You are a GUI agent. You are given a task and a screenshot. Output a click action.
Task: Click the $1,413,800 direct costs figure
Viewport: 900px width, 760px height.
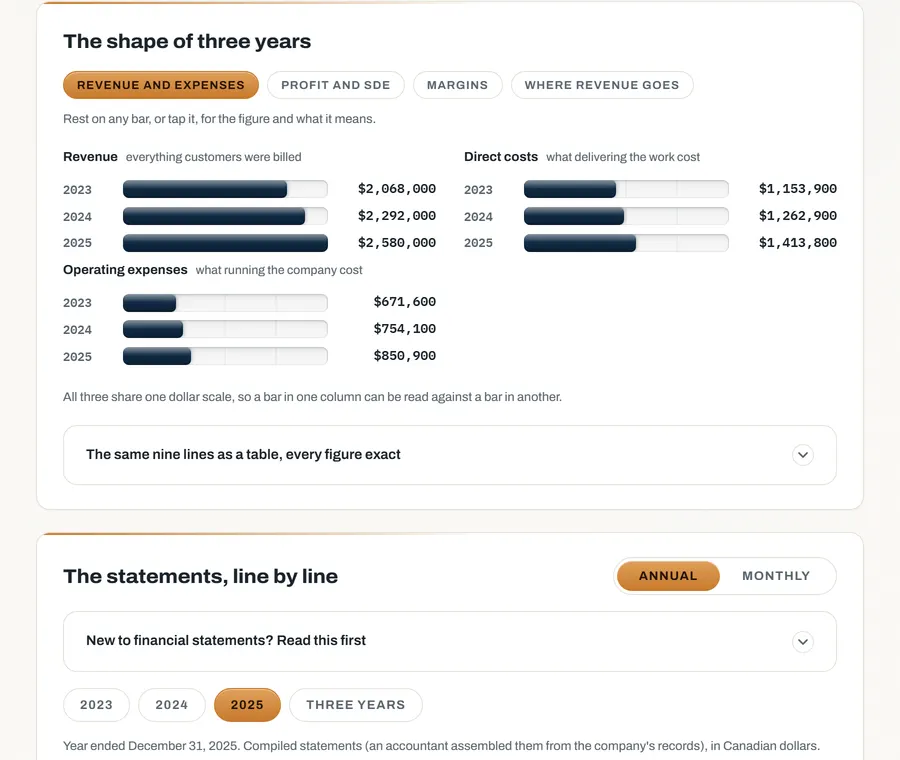(x=797, y=243)
